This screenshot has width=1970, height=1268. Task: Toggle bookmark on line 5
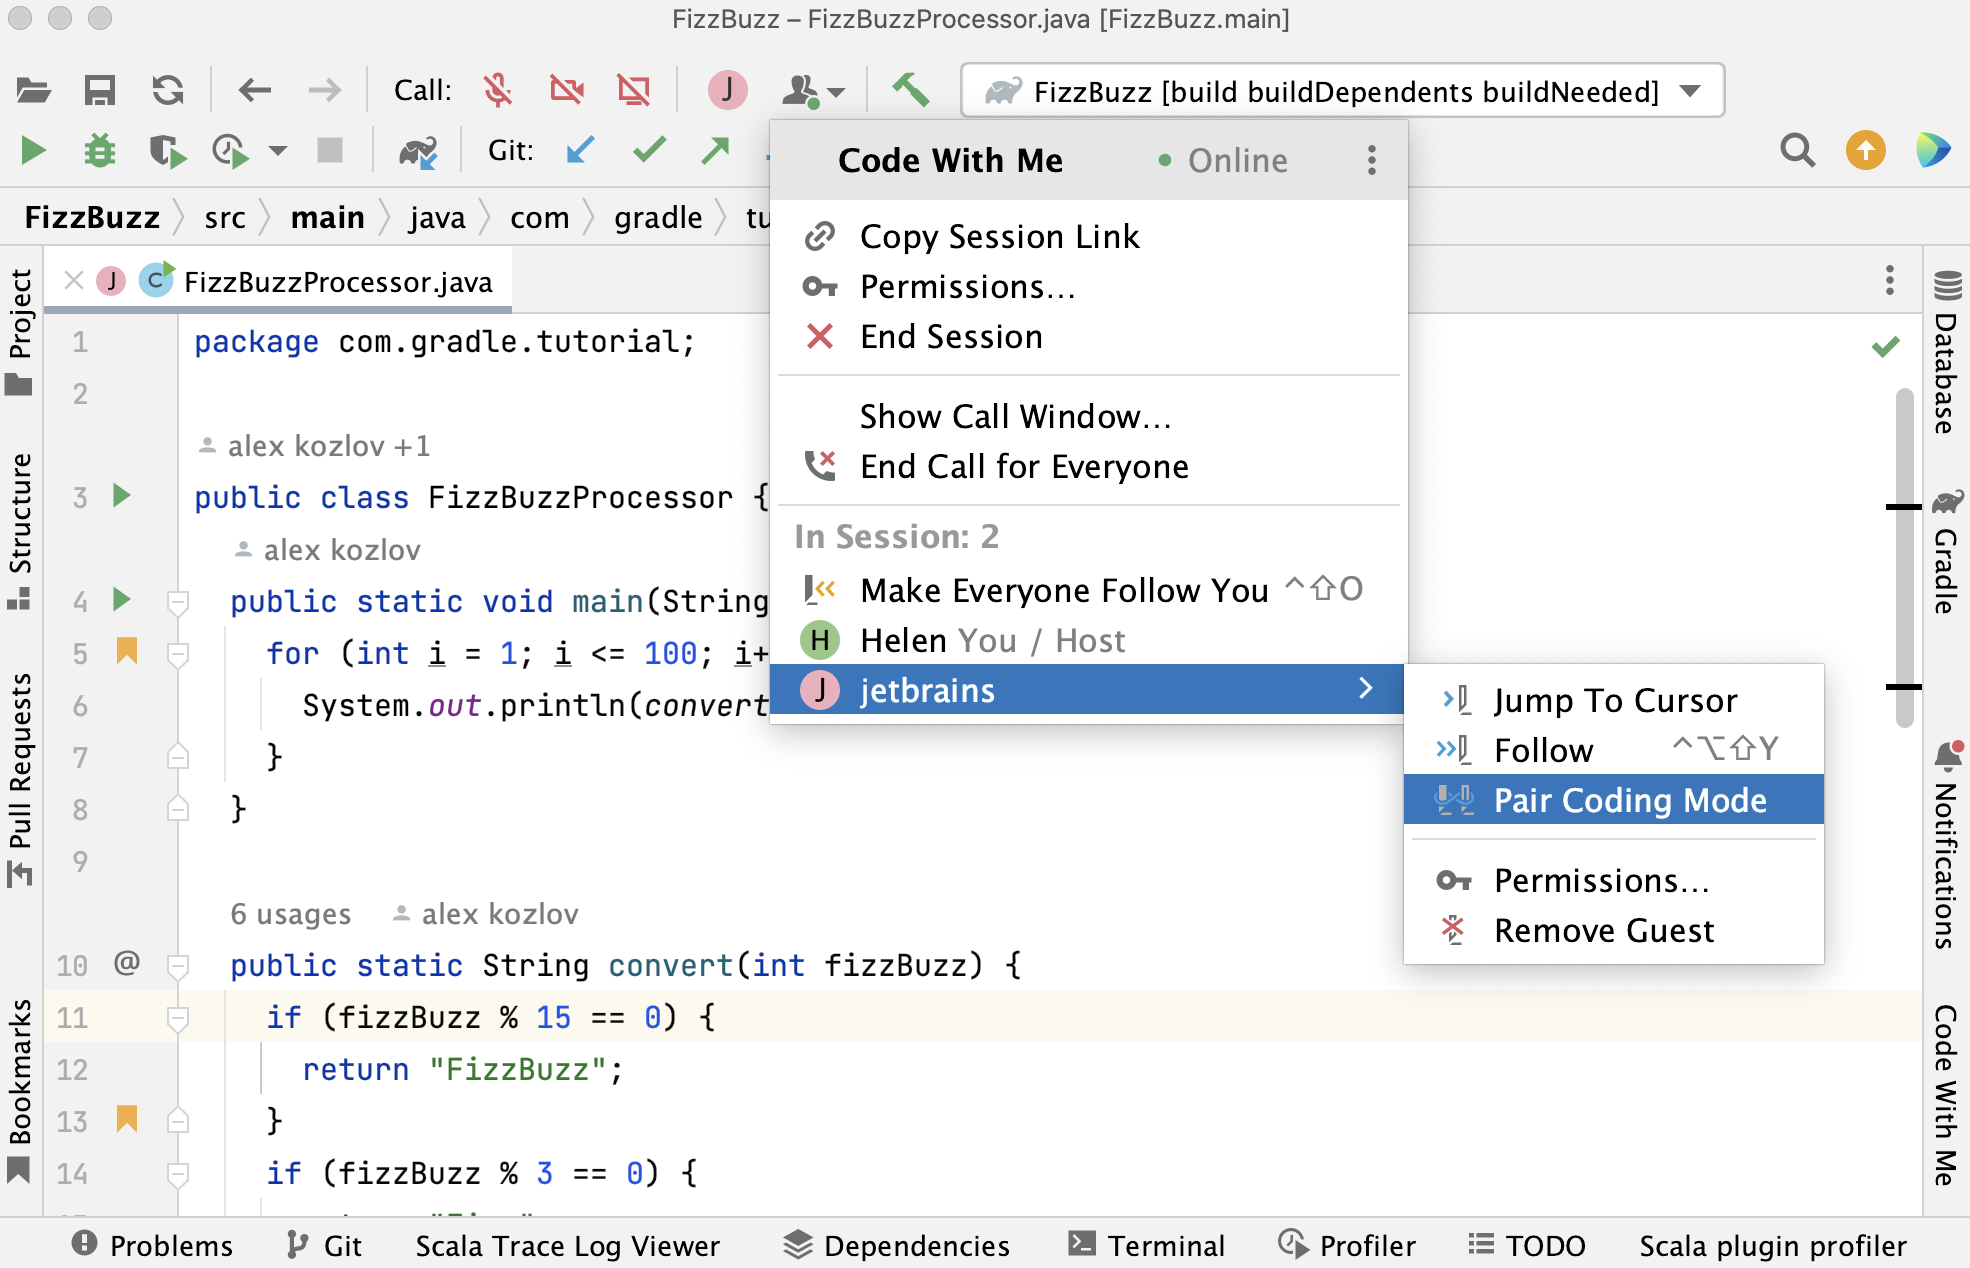pos(127,651)
